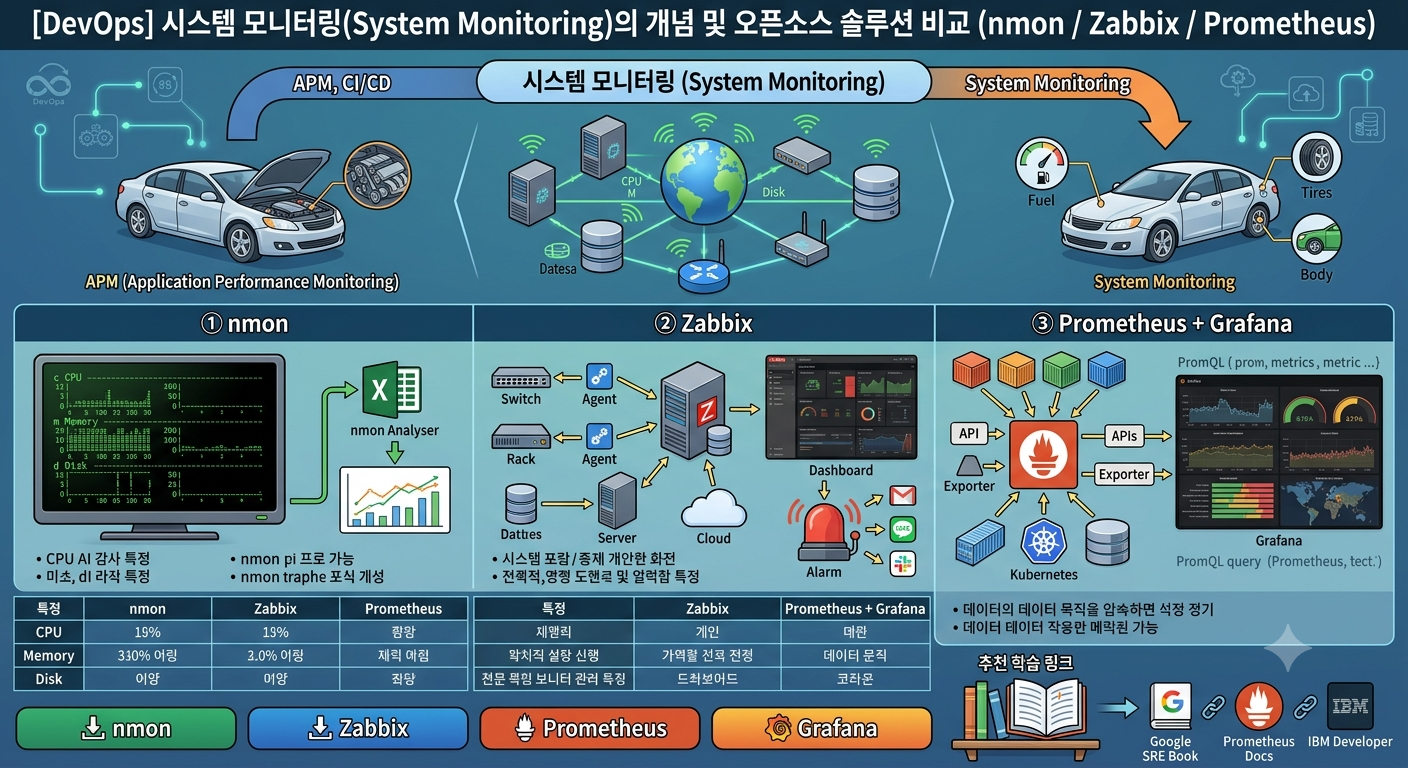Click the Slack icon beside Alarm
Screen dimensions: 1408x768
[903, 563]
